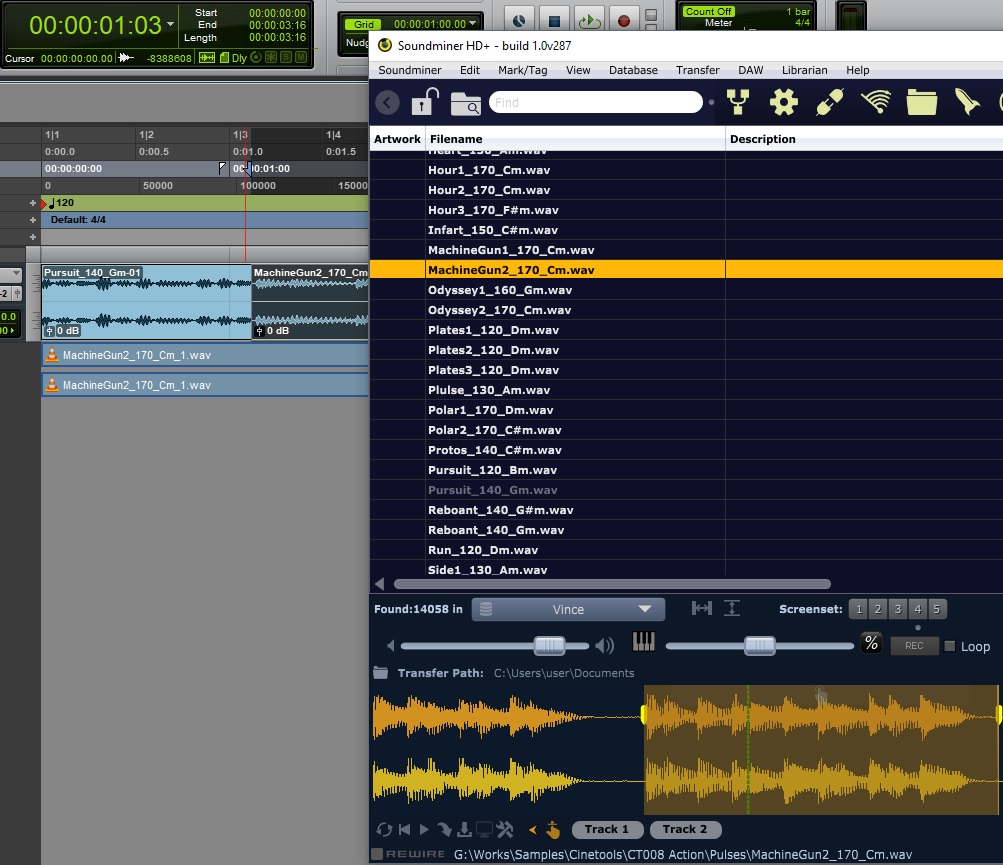
Task: Open the Vince database dropdown
Action: click(568, 609)
